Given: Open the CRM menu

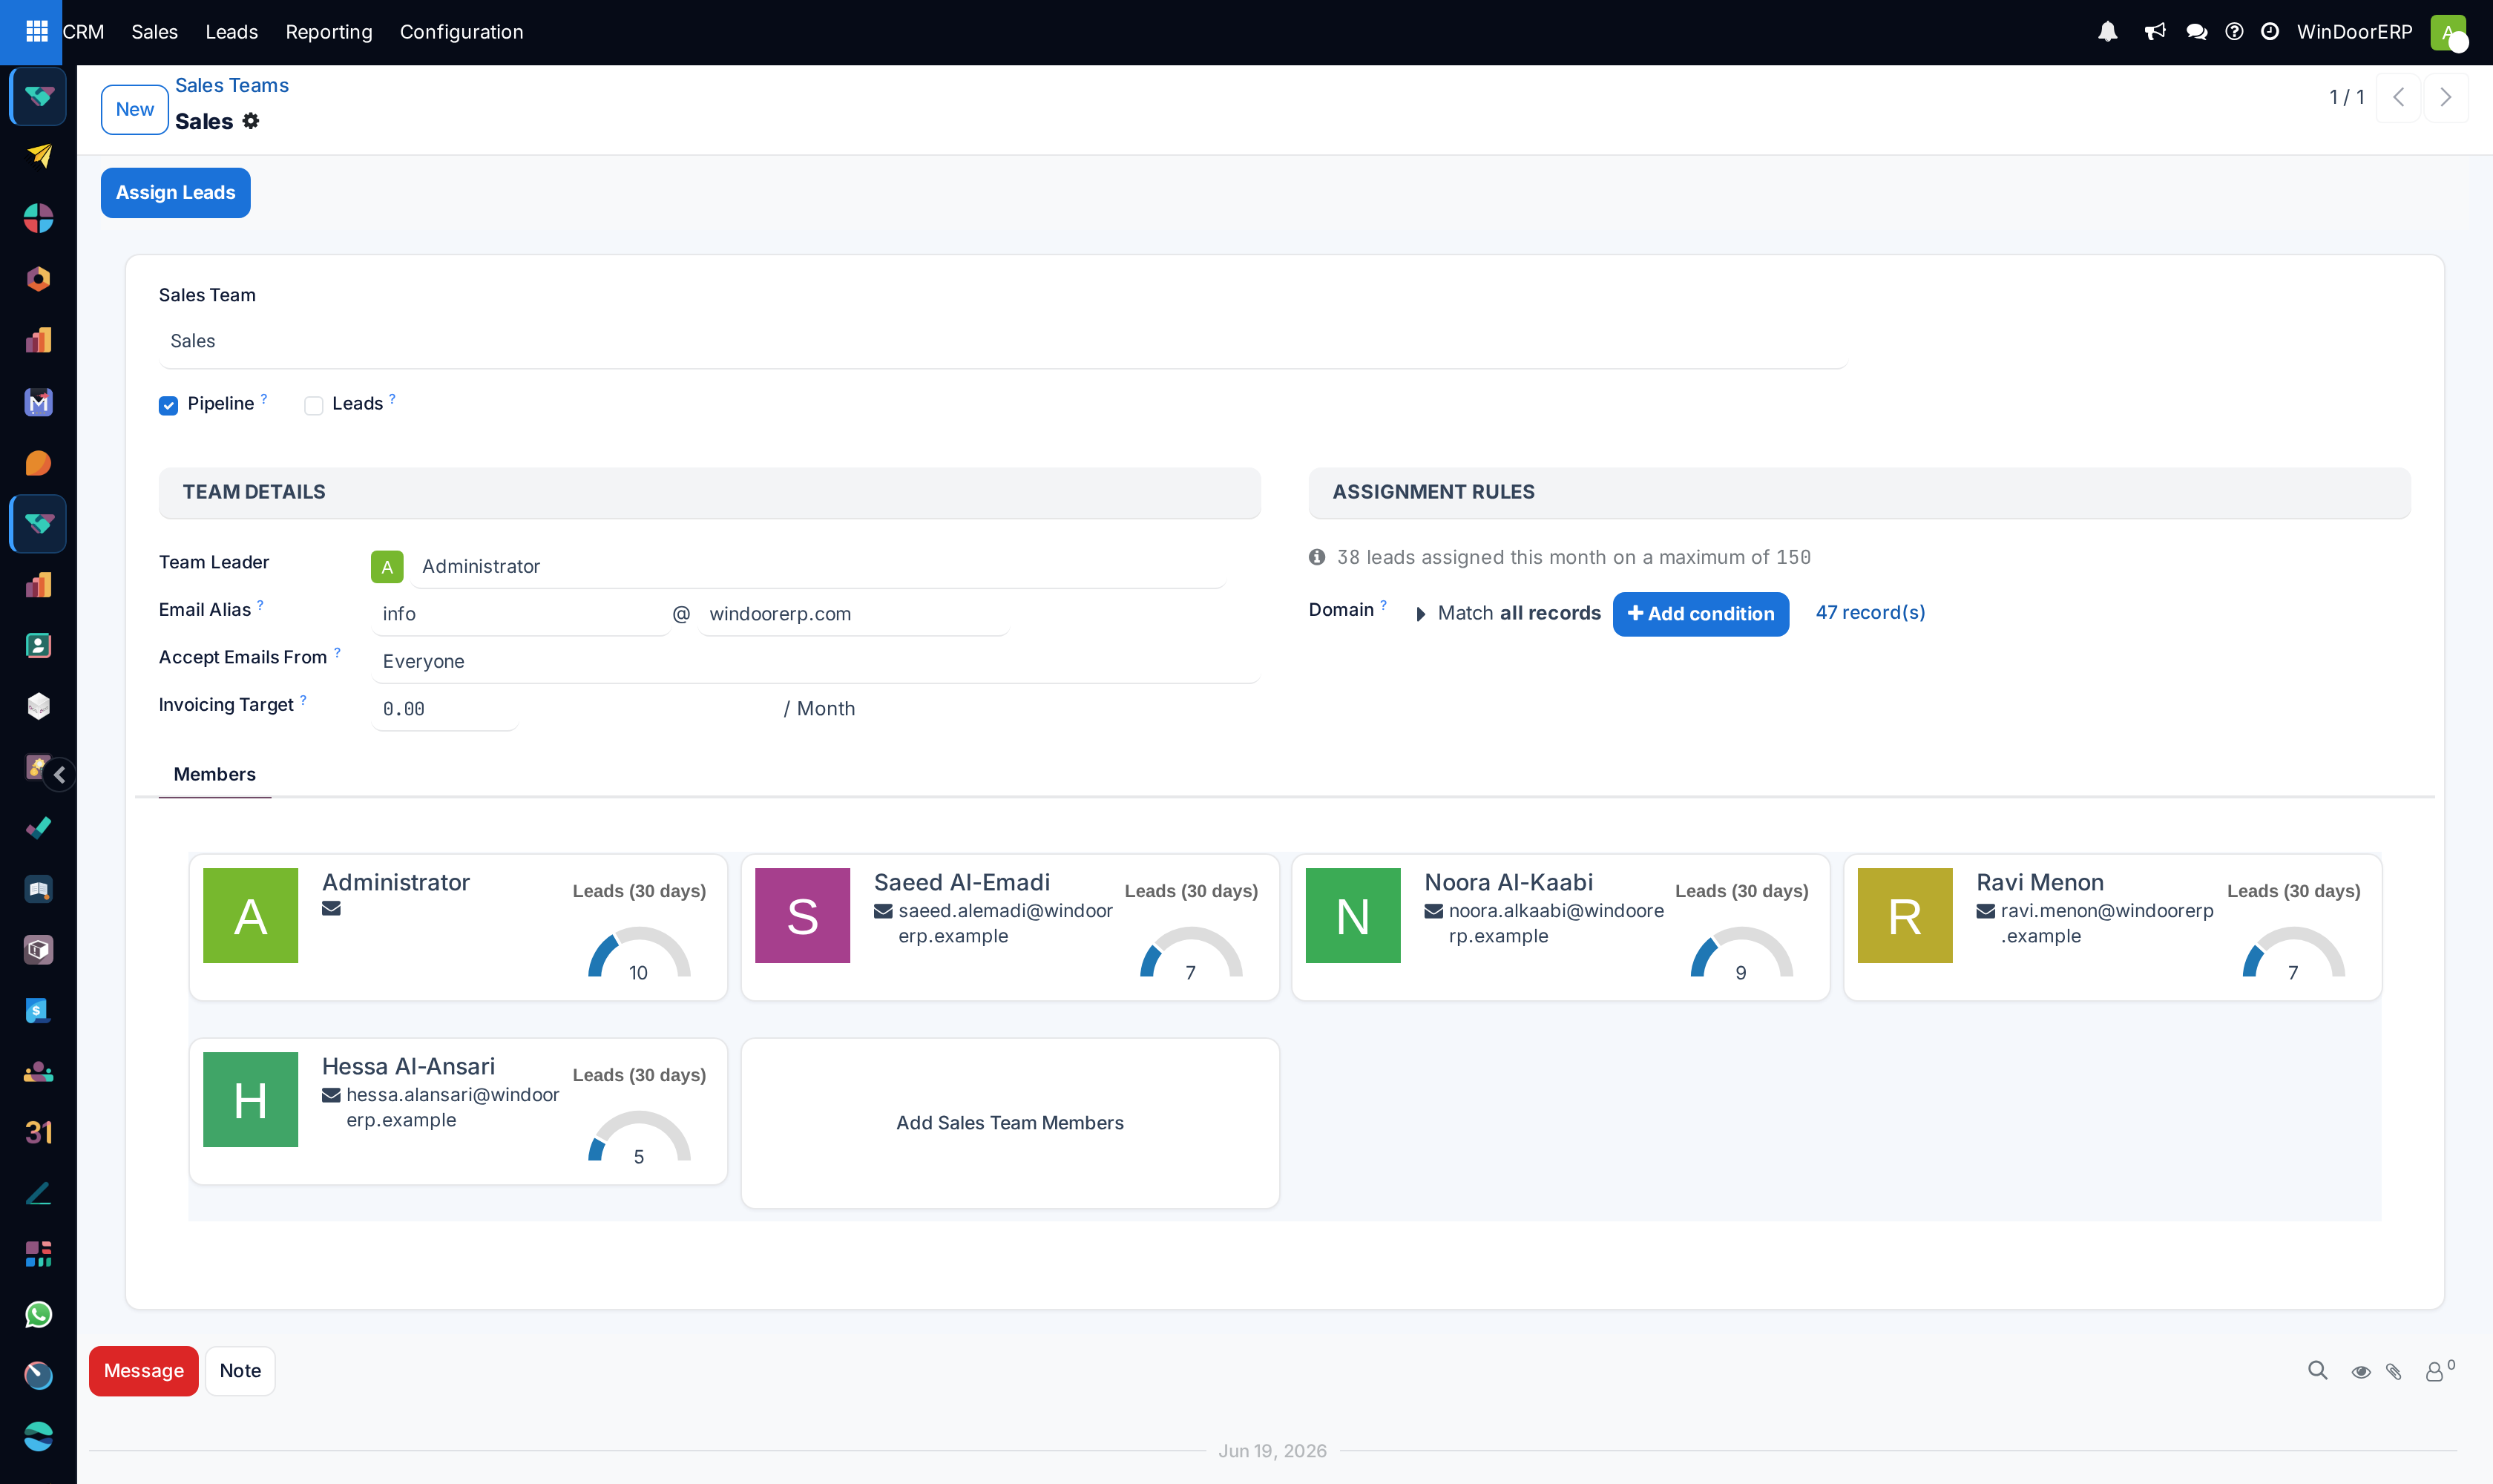Looking at the screenshot, I should click(x=83, y=32).
